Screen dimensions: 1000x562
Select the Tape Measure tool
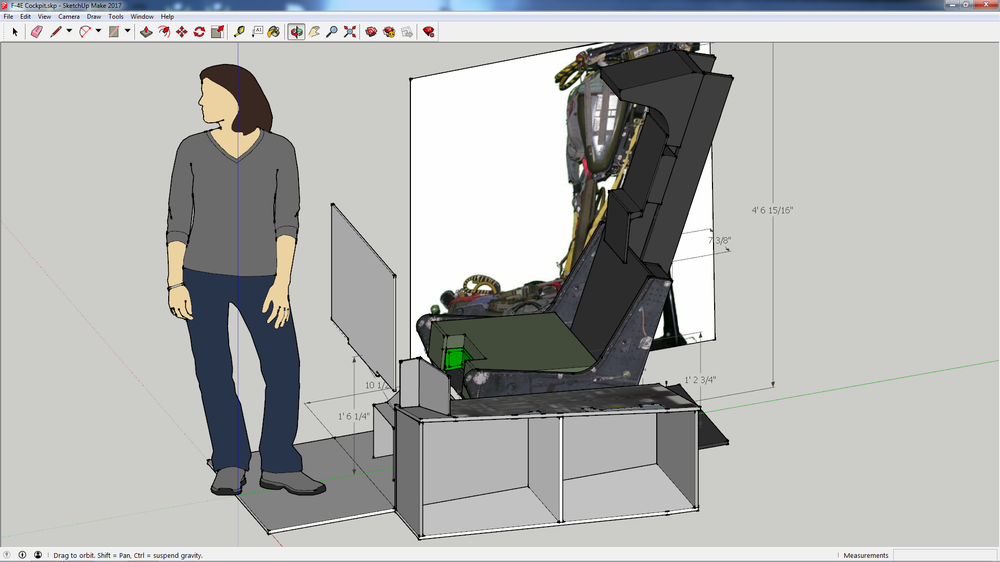pyautogui.click(x=239, y=32)
